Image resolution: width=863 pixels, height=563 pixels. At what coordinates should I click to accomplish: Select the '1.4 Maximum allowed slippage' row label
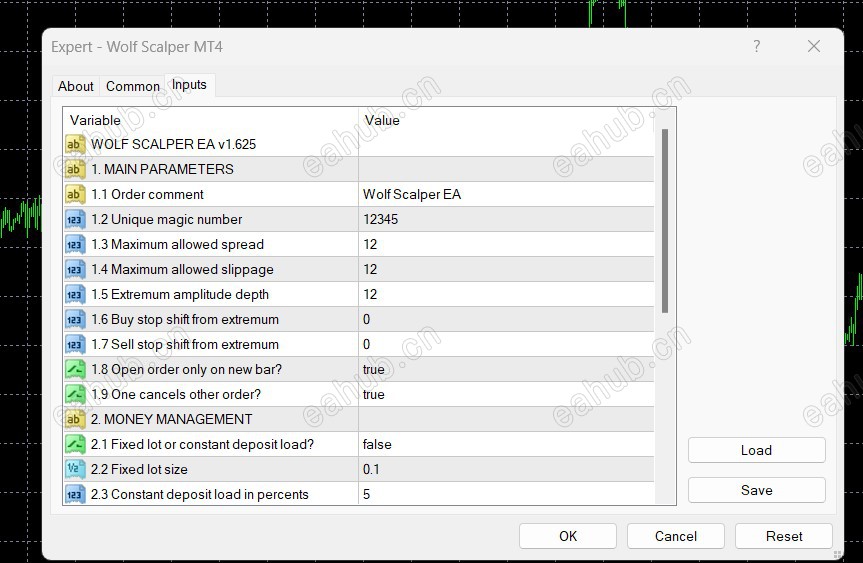coord(183,269)
